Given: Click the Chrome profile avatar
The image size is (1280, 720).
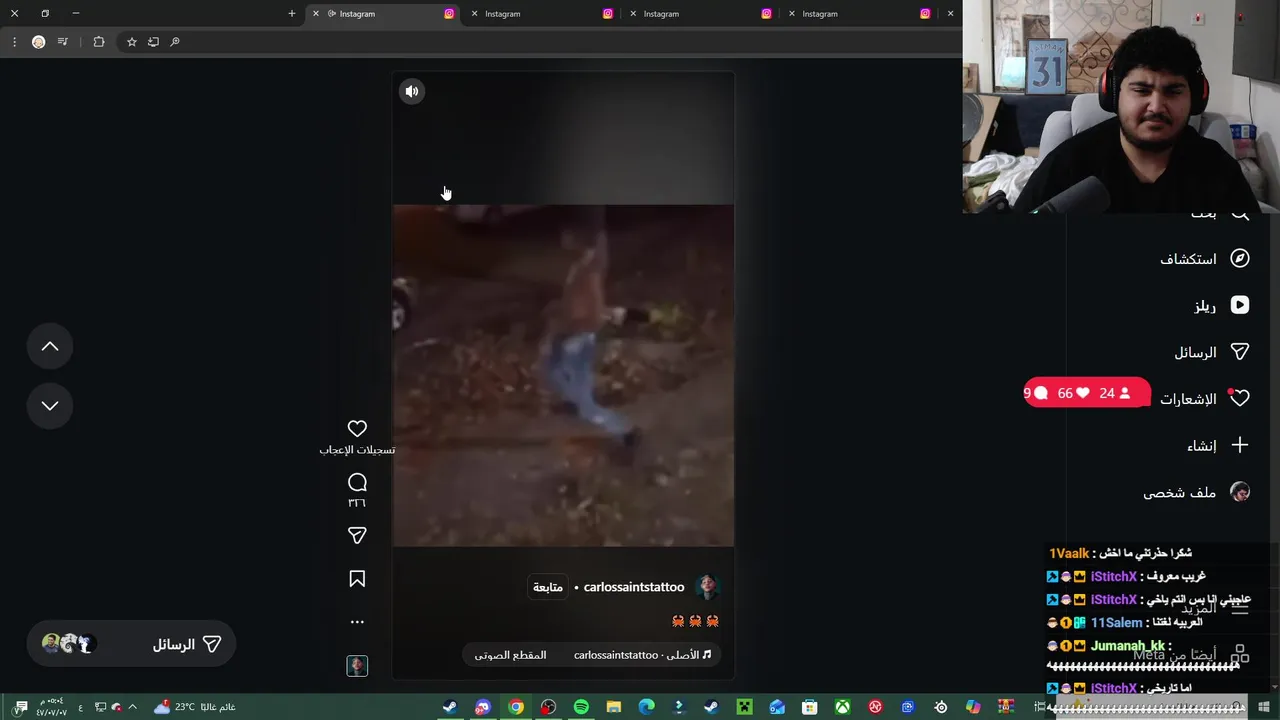Looking at the screenshot, I should (39, 42).
